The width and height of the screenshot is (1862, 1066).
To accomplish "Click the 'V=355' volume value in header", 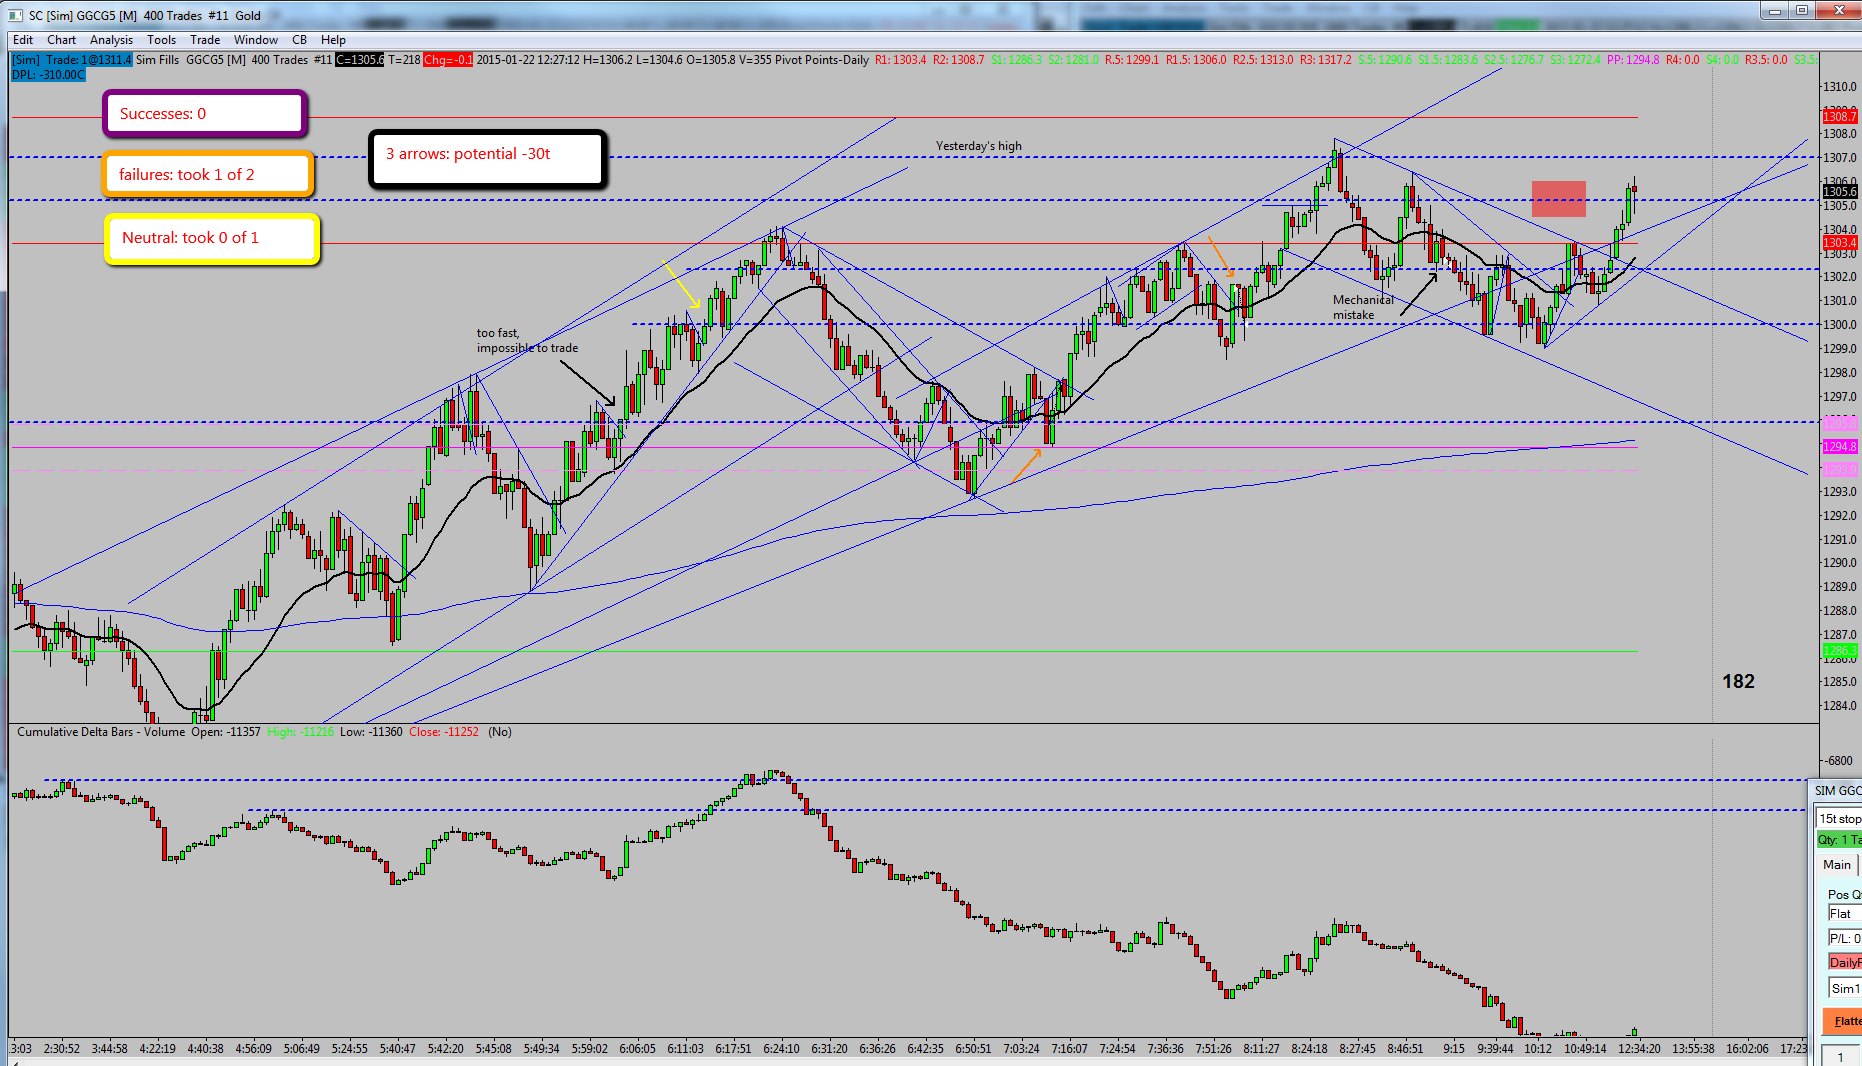I will coord(755,60).
